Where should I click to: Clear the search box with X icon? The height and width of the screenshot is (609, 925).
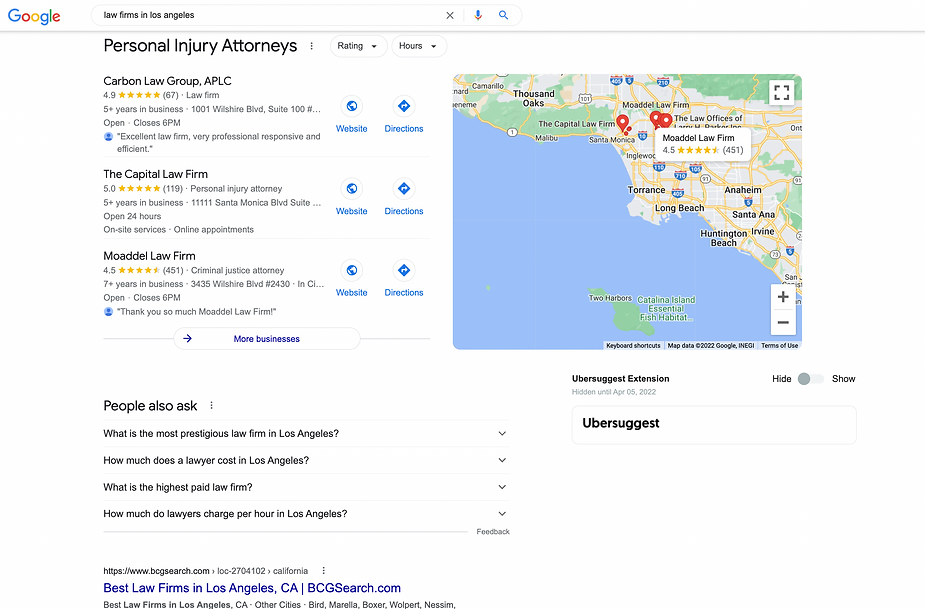[450, 15]
